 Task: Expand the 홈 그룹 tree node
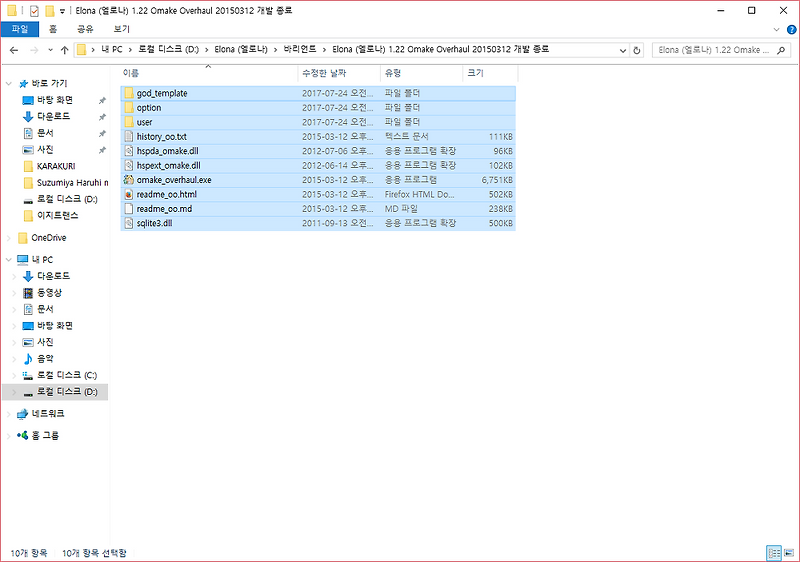click(9, 436)
